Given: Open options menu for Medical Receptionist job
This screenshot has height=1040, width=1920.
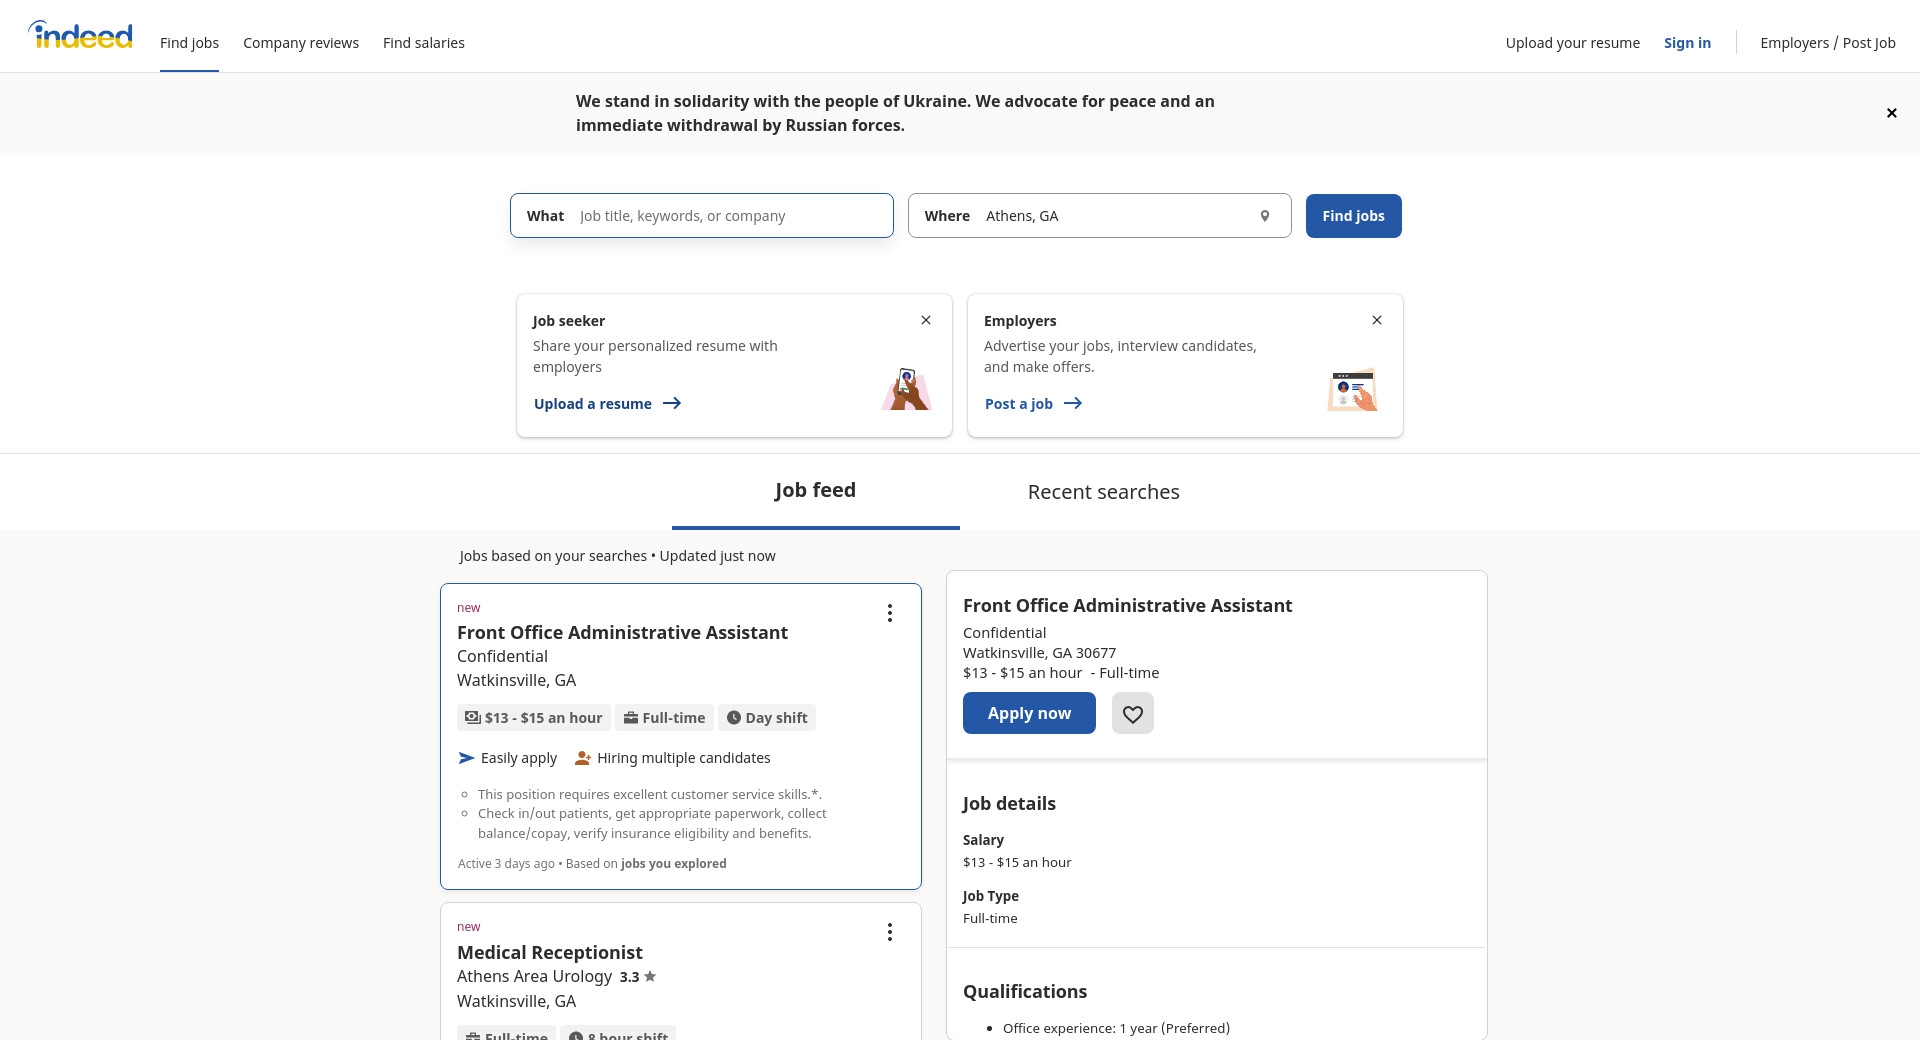Looking at the screenshot, I should (889, 932).
